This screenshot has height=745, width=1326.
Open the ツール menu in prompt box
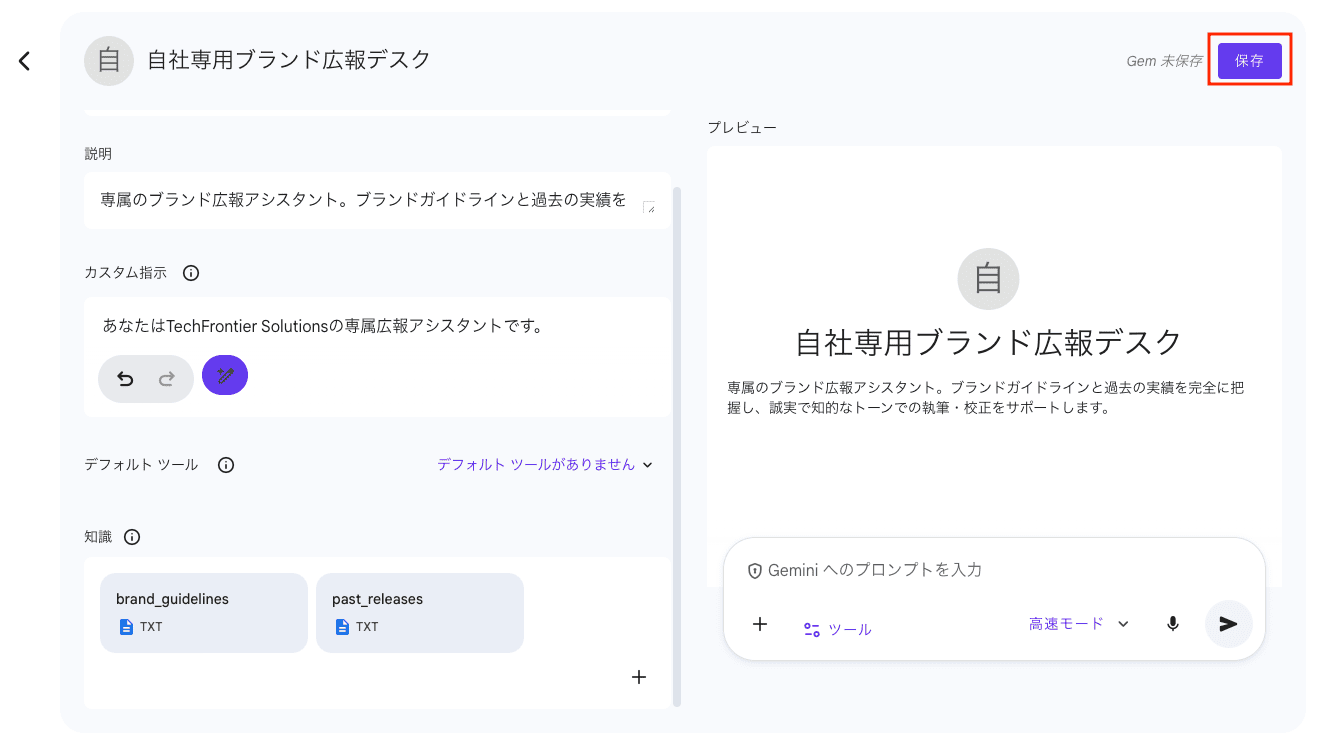838,629
